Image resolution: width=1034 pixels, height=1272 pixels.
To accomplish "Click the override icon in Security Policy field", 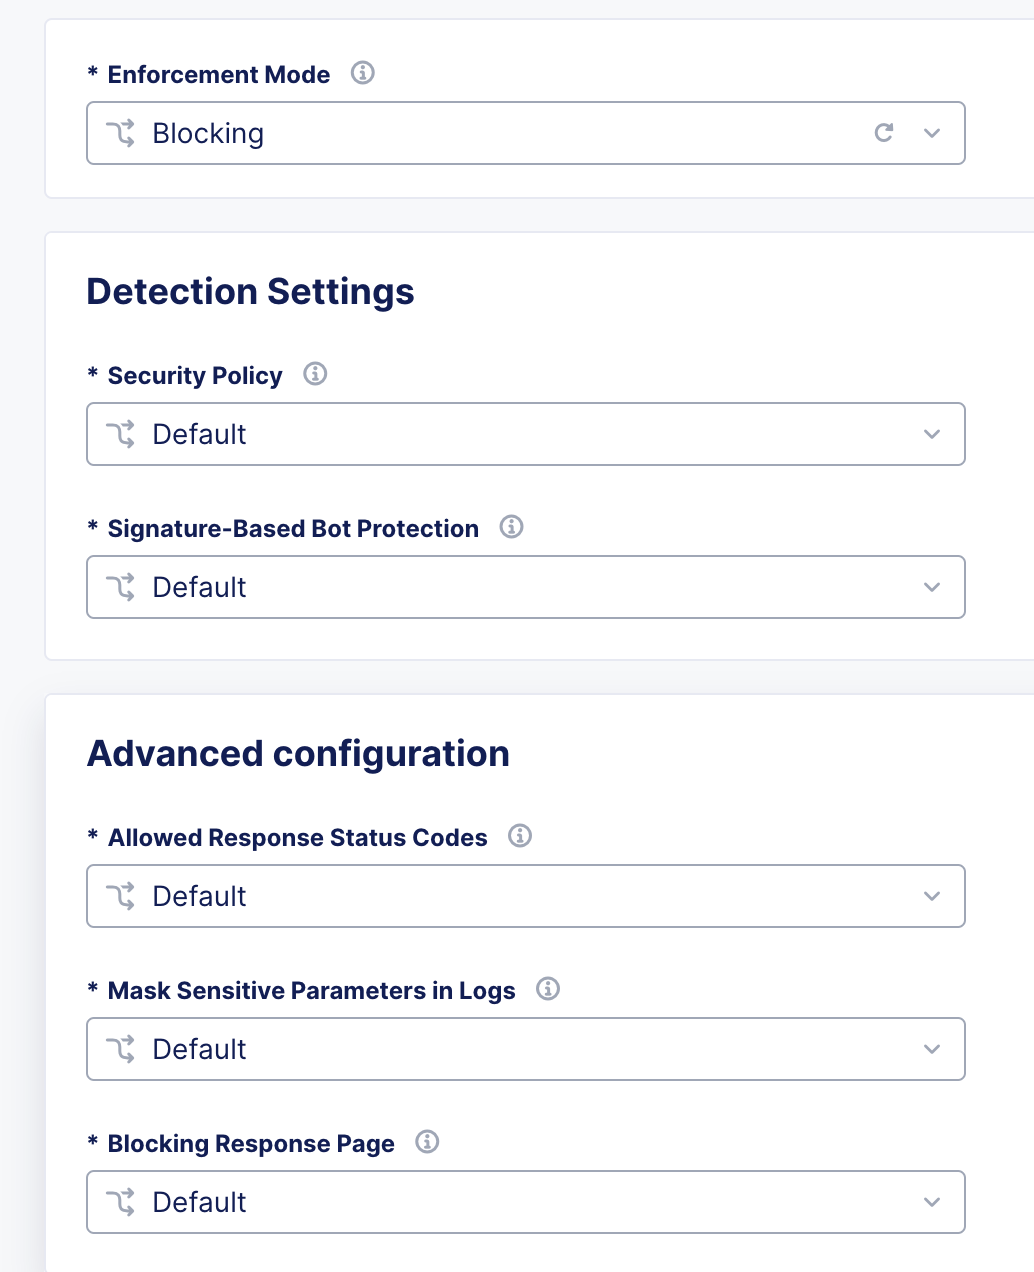I will (x=121, y=433).
